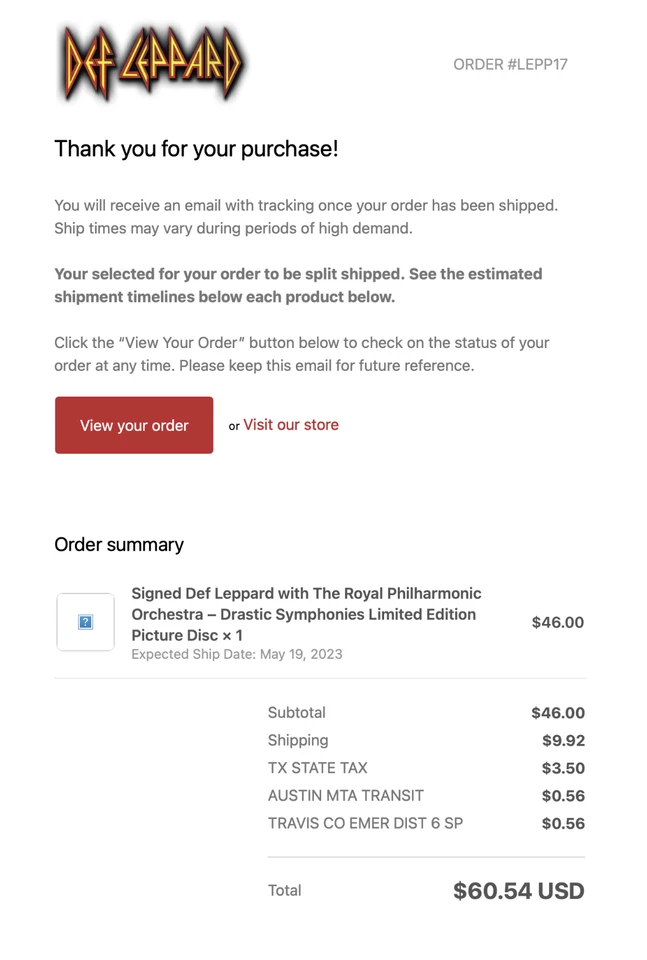Click the ORDER #LEPP17 order number
Image resolution: width=647 pixels, height=960 pixels.
[x=510, y=65]
